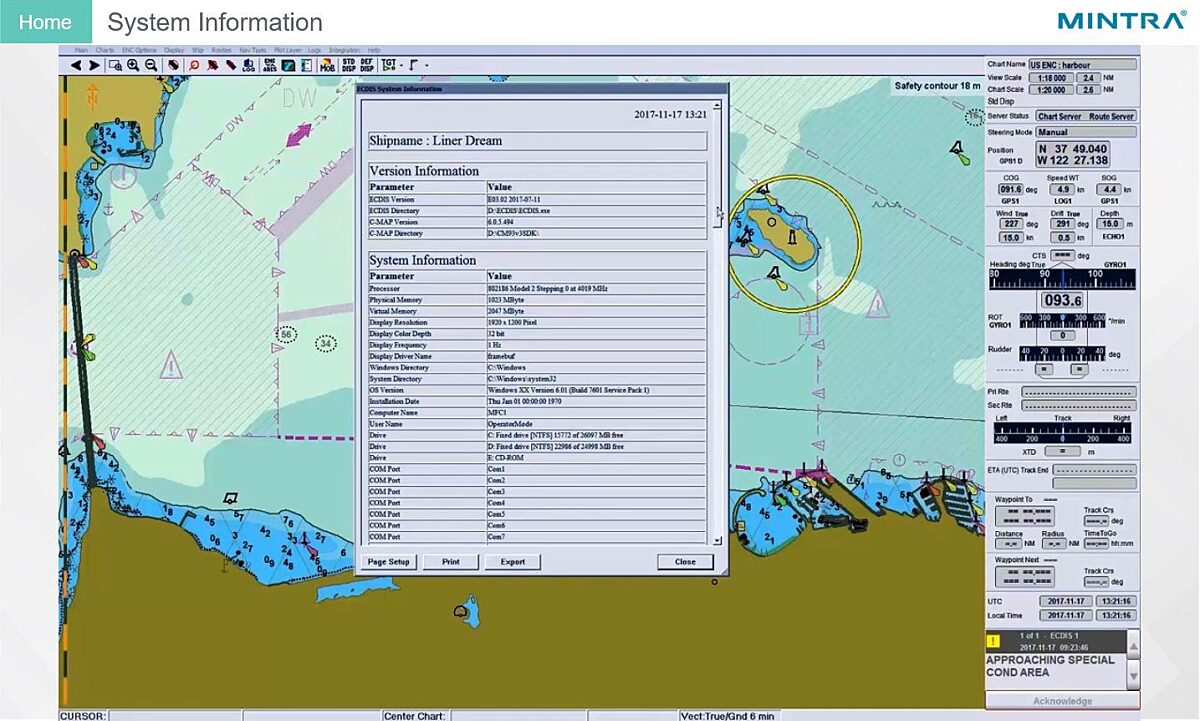Click the View Scale 1:18 000 field
Image resolution: width=1200 pixels, height=721 pixels.
pos(1052,77)
